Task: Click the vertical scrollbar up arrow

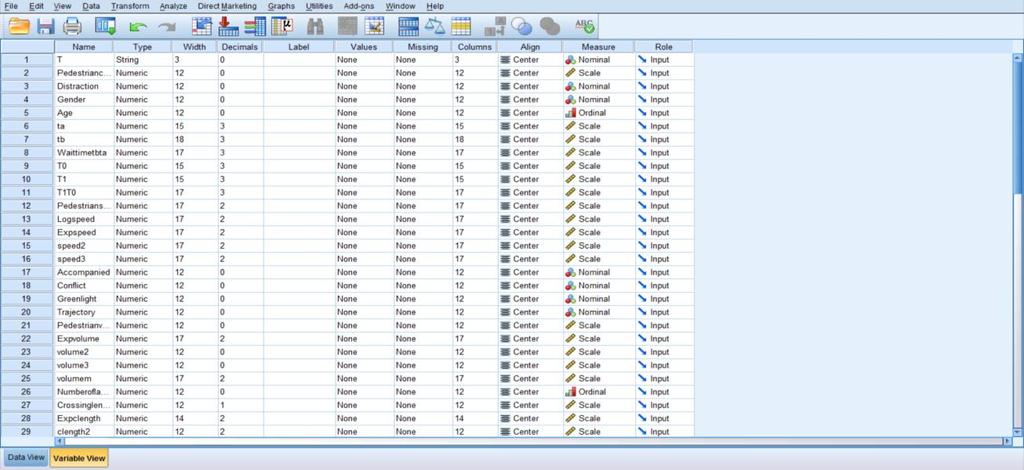Action: tap(1018, 58)
